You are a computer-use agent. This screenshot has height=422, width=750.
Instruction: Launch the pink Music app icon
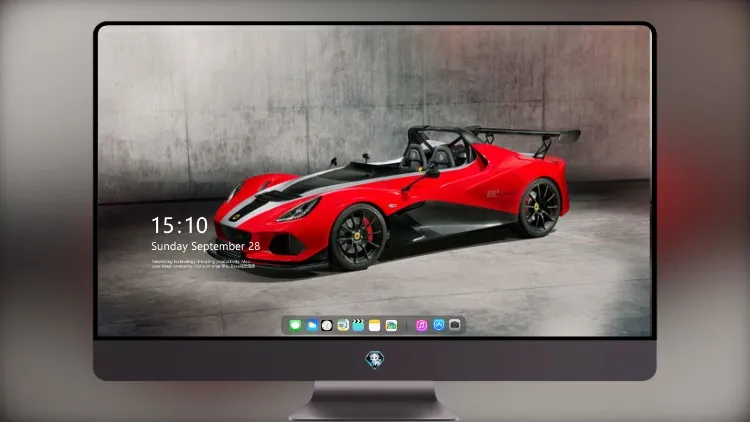pyautogui.click(x=421, y=325)
